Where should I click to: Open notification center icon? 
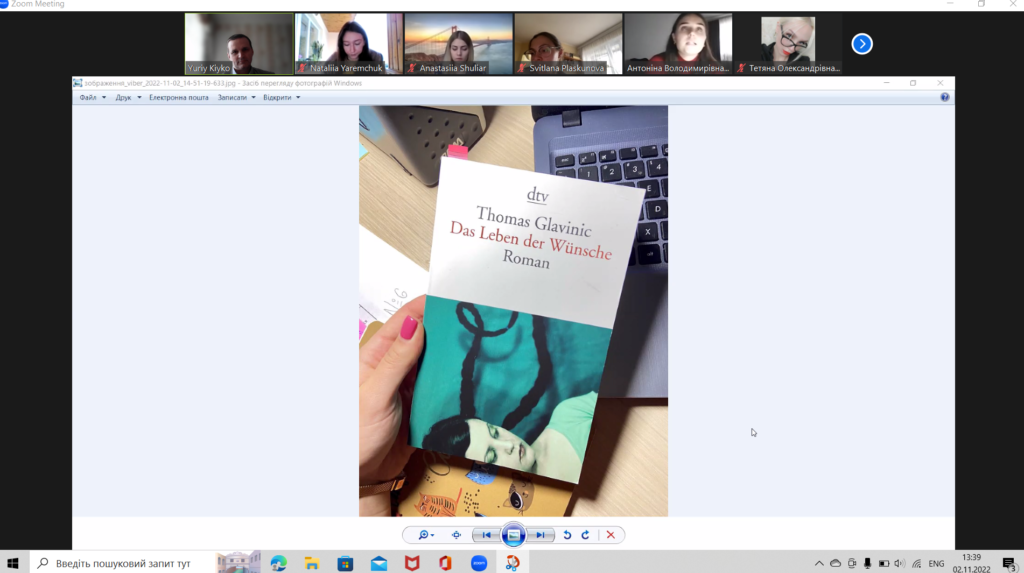coord(1009,563)
